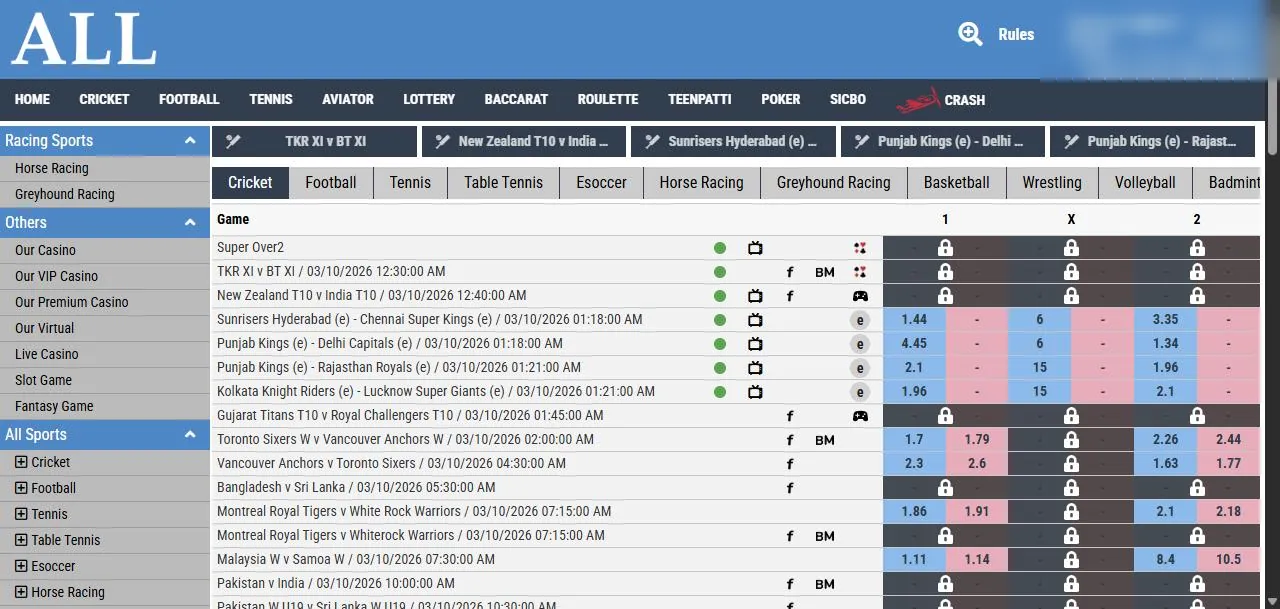Expand the Esoccer node in the All Sports tree
Screen dimensions: 1280x609
click(21, 566)
